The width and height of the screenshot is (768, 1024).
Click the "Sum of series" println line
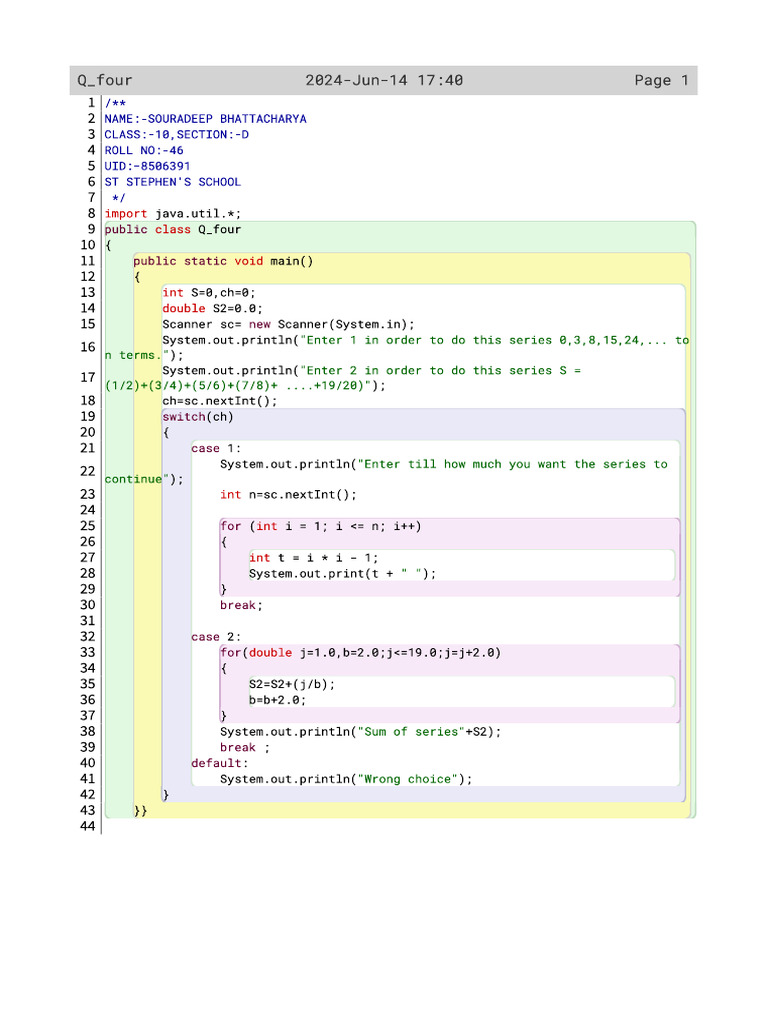(x=360, y=732)
